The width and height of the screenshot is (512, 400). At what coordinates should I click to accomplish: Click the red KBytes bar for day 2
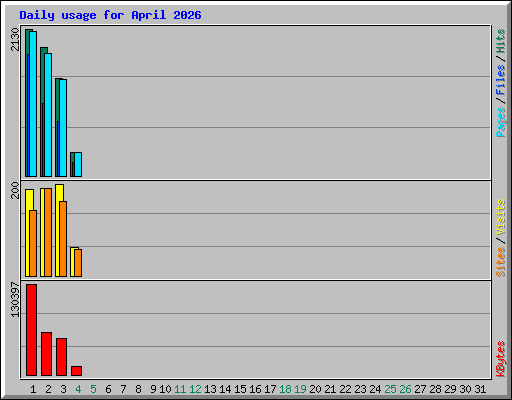pyautogui.click(x=46, y=354)
